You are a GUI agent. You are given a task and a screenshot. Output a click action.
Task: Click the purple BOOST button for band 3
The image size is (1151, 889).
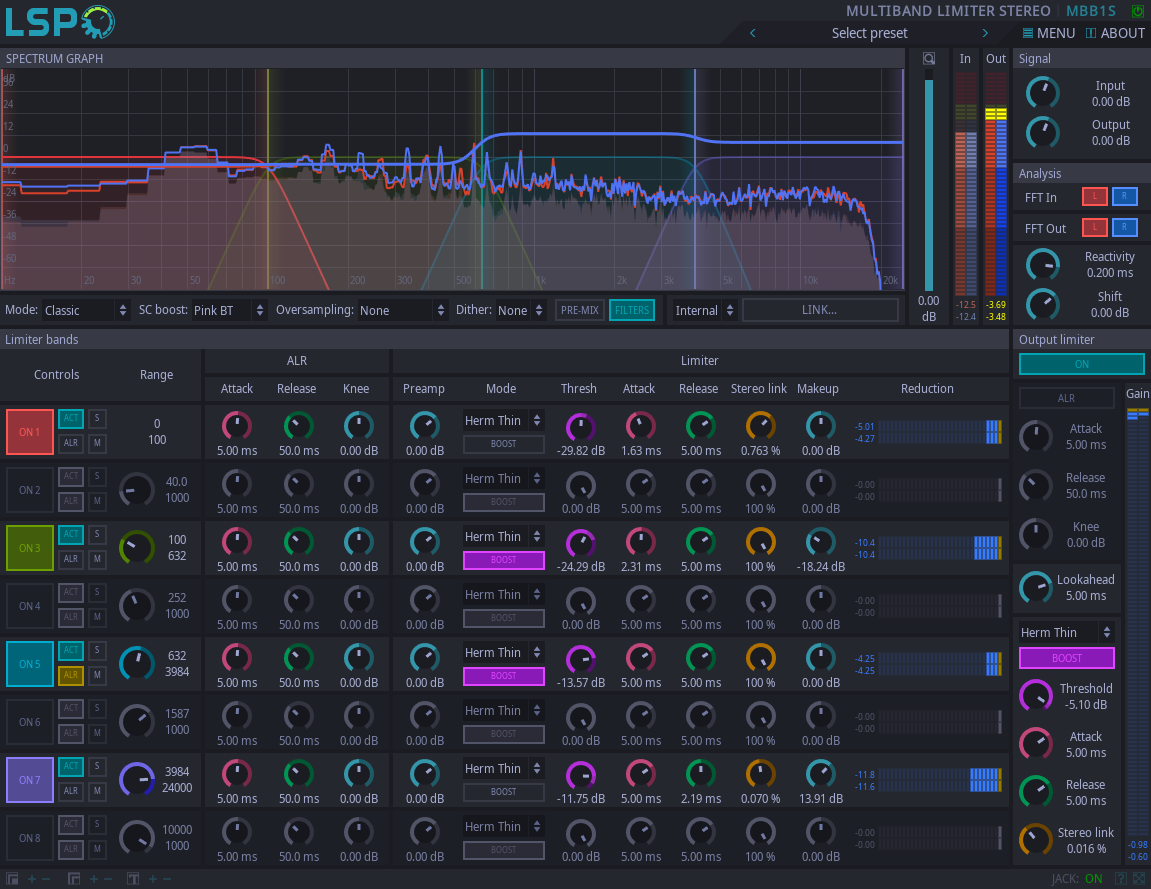[503, 560]
